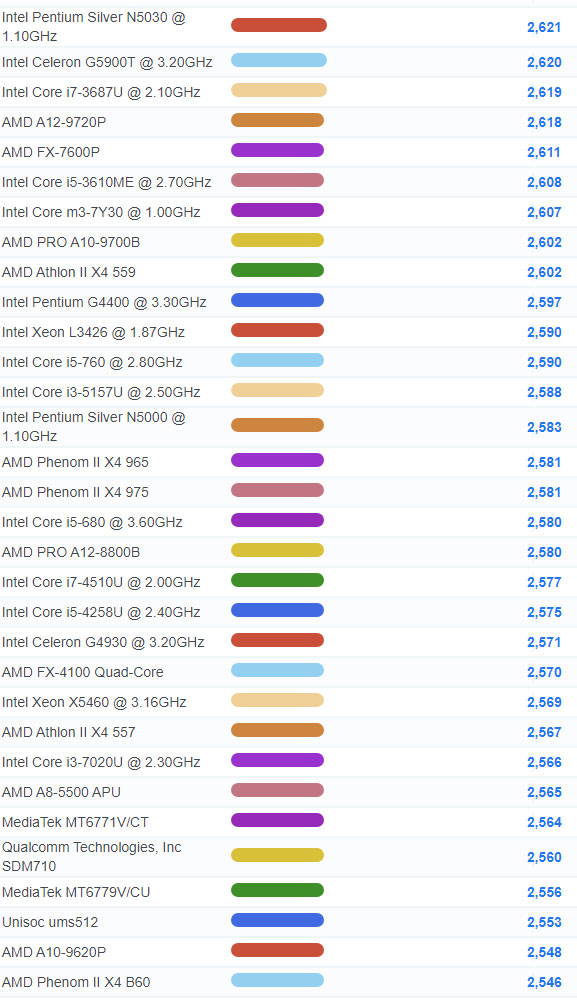Open the Intel Pentium Silver N5030 entry
577x1000 pixels.
(94, 27)
